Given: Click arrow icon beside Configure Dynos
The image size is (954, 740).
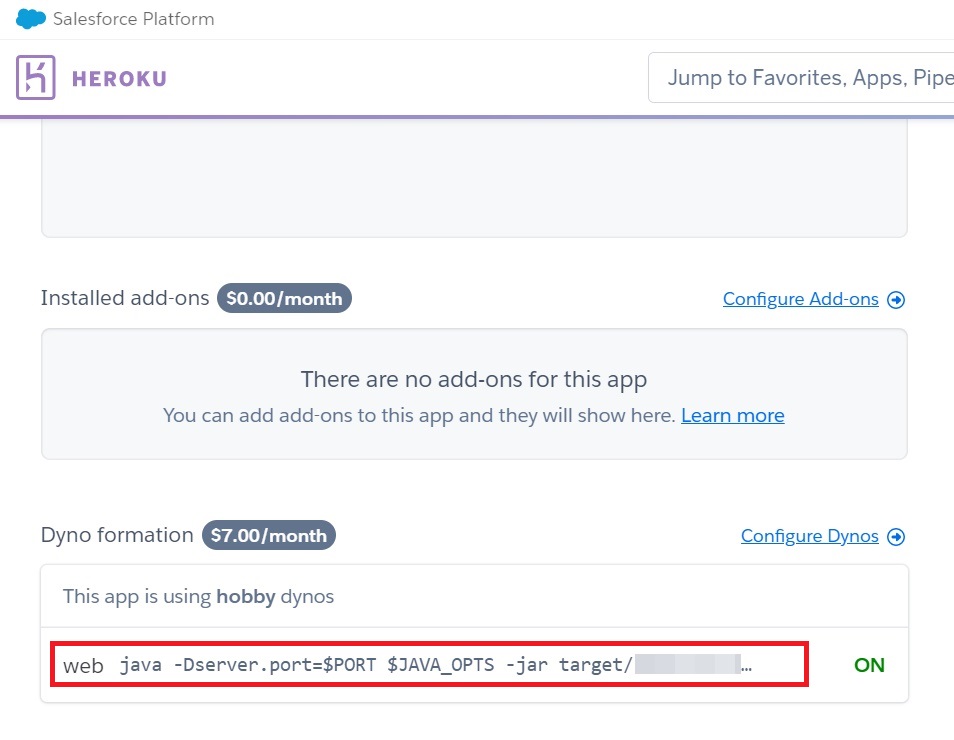Looking at the screenshot, I should (x=896, y=536).
